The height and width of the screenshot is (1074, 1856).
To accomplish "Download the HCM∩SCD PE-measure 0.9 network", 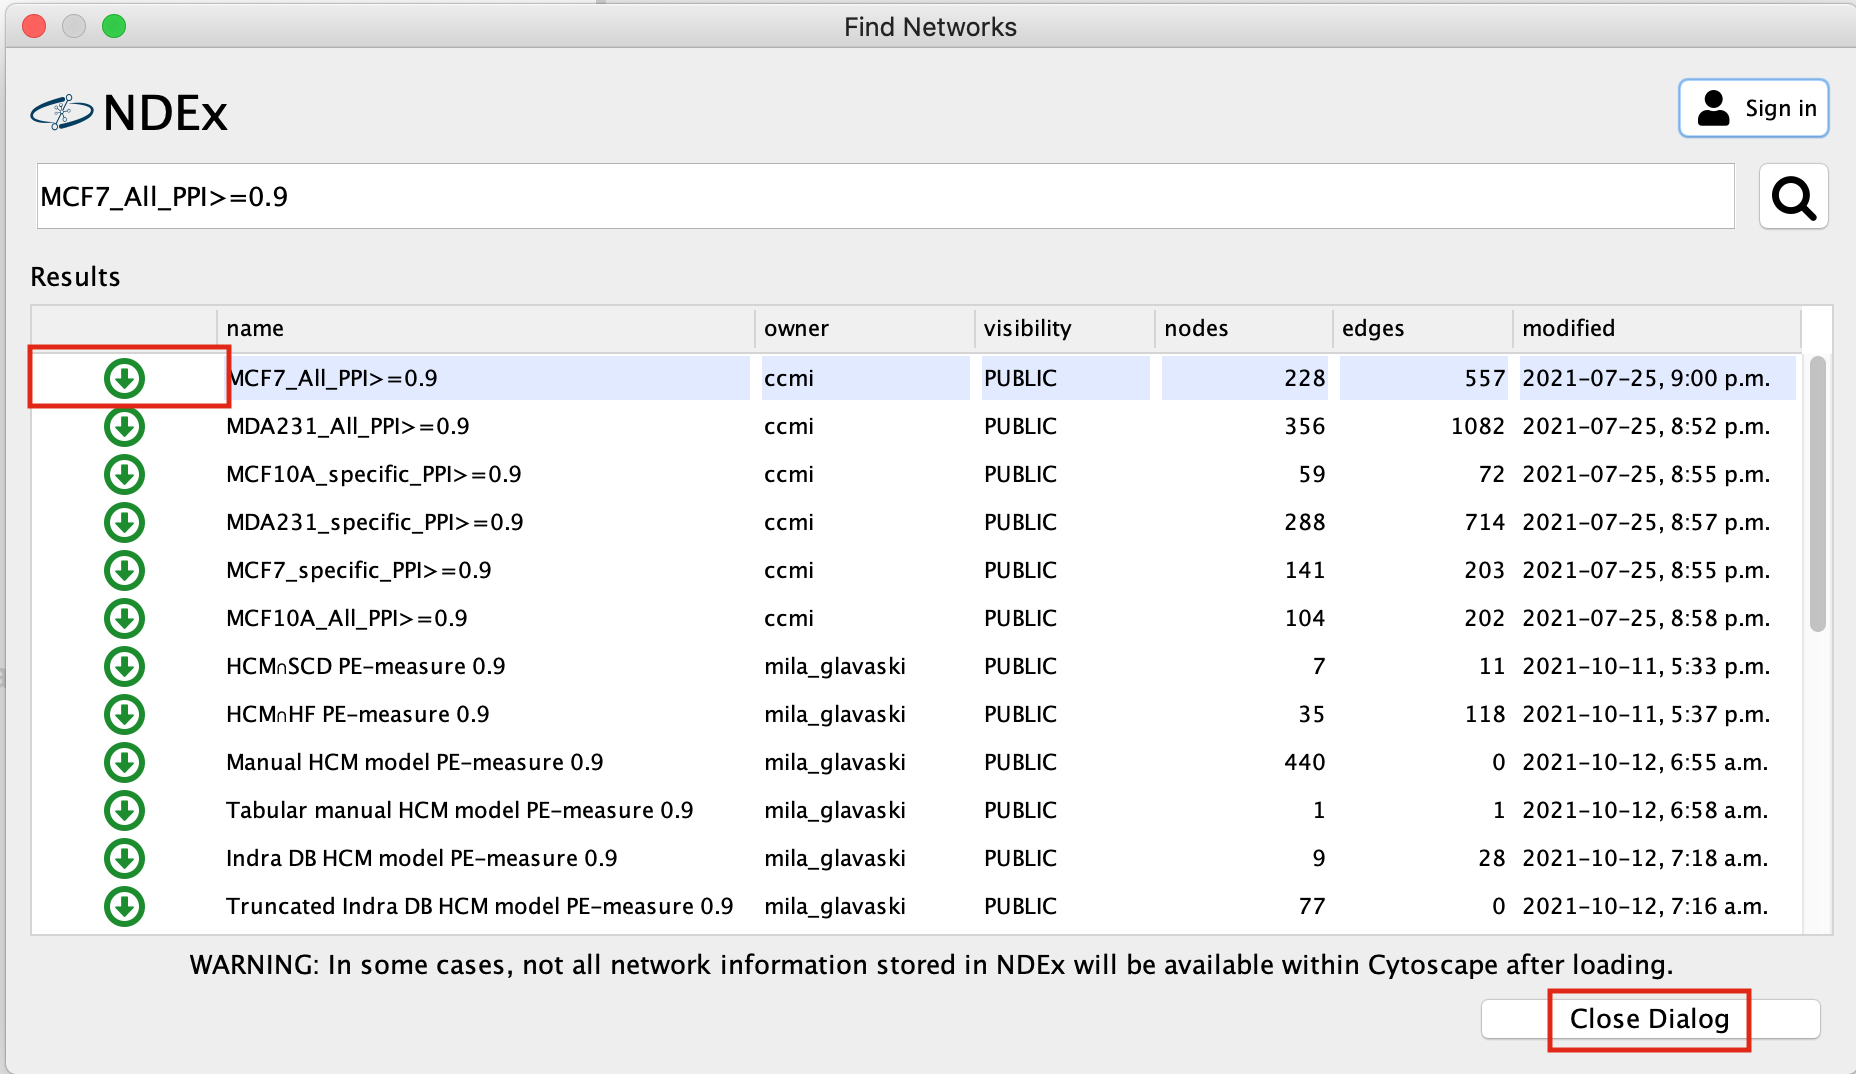I will (x=124, y=666).
